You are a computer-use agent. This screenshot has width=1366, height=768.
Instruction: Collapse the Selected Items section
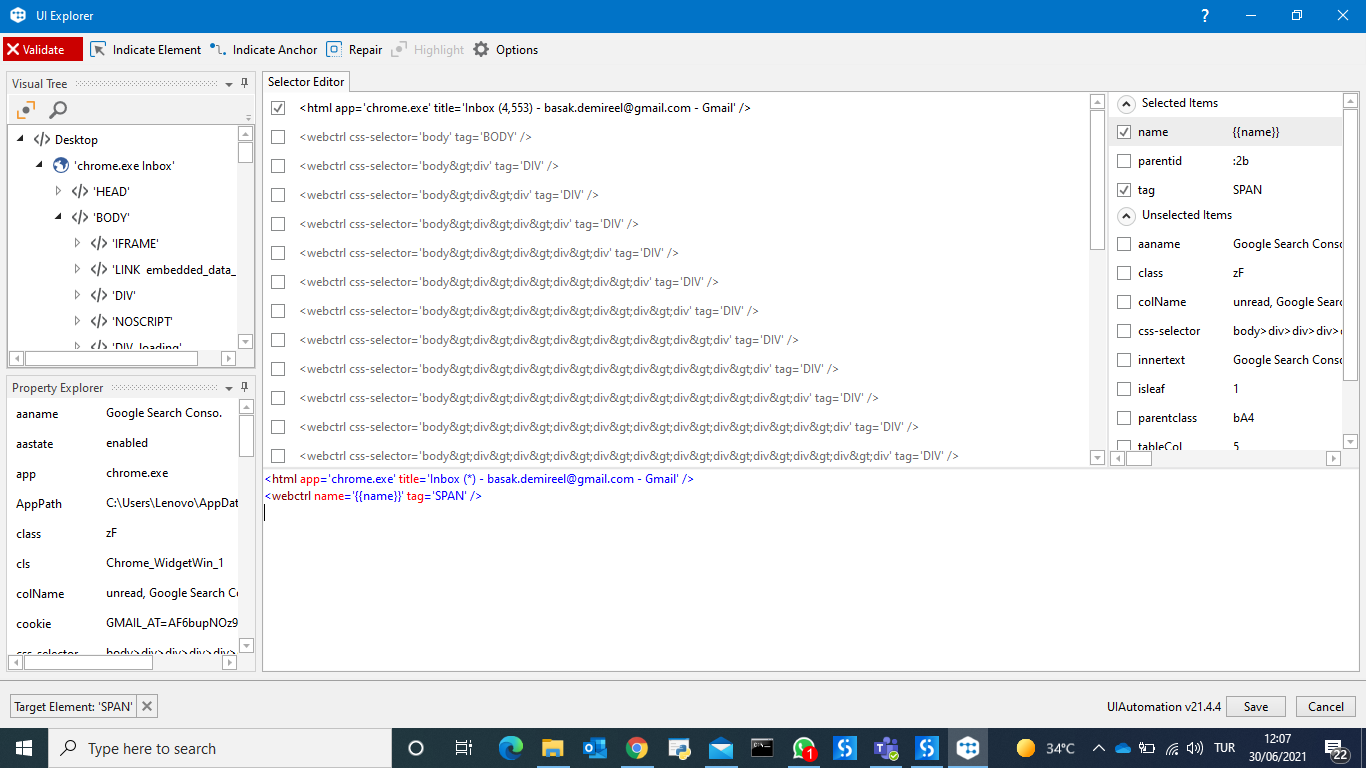click(1126, 103)
